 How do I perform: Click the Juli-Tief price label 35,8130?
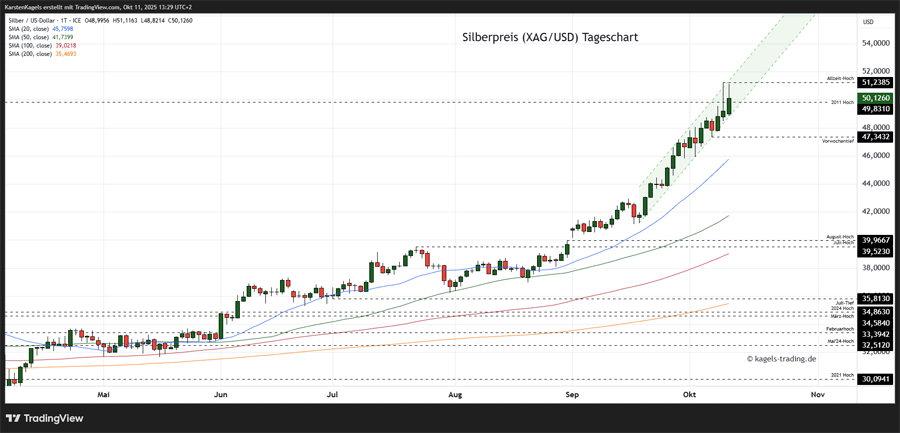click(876, 298)
